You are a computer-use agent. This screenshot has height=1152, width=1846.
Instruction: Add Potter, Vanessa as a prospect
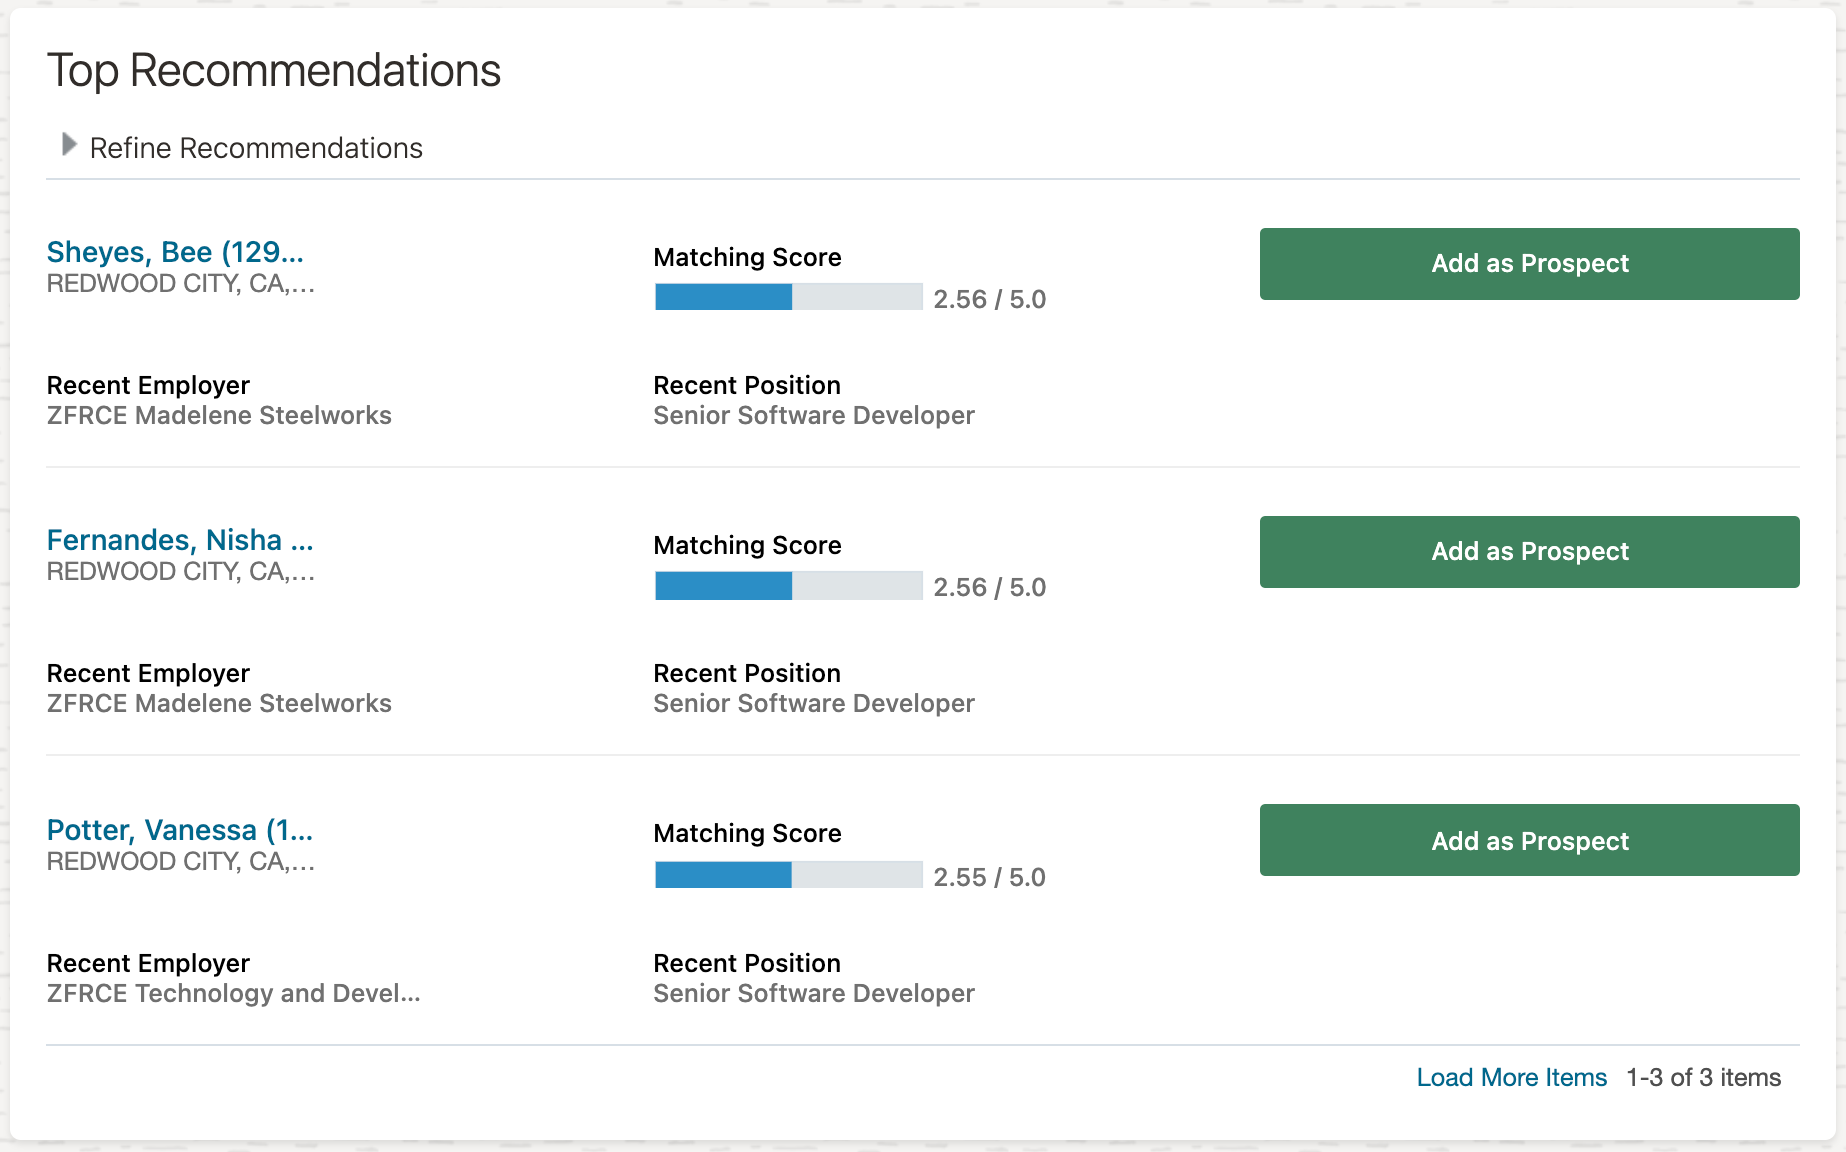coord(1529,840)
